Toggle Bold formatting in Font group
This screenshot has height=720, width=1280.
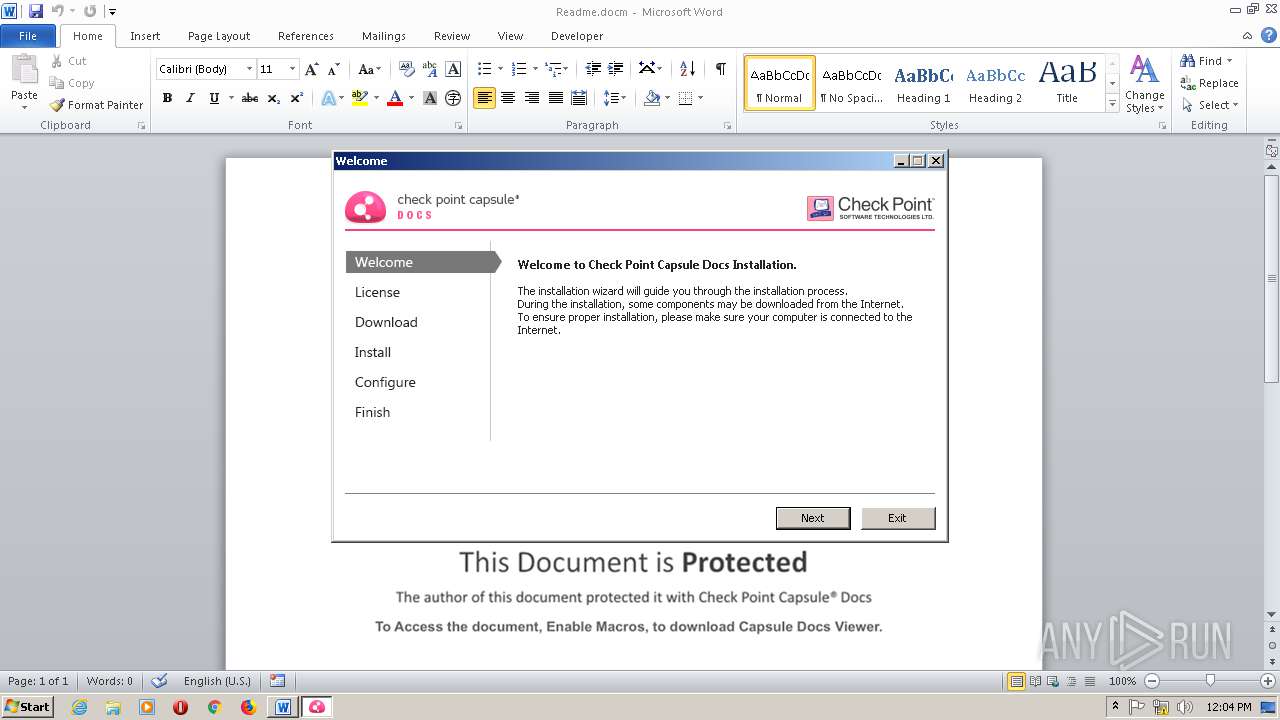(x=167, y=98)
